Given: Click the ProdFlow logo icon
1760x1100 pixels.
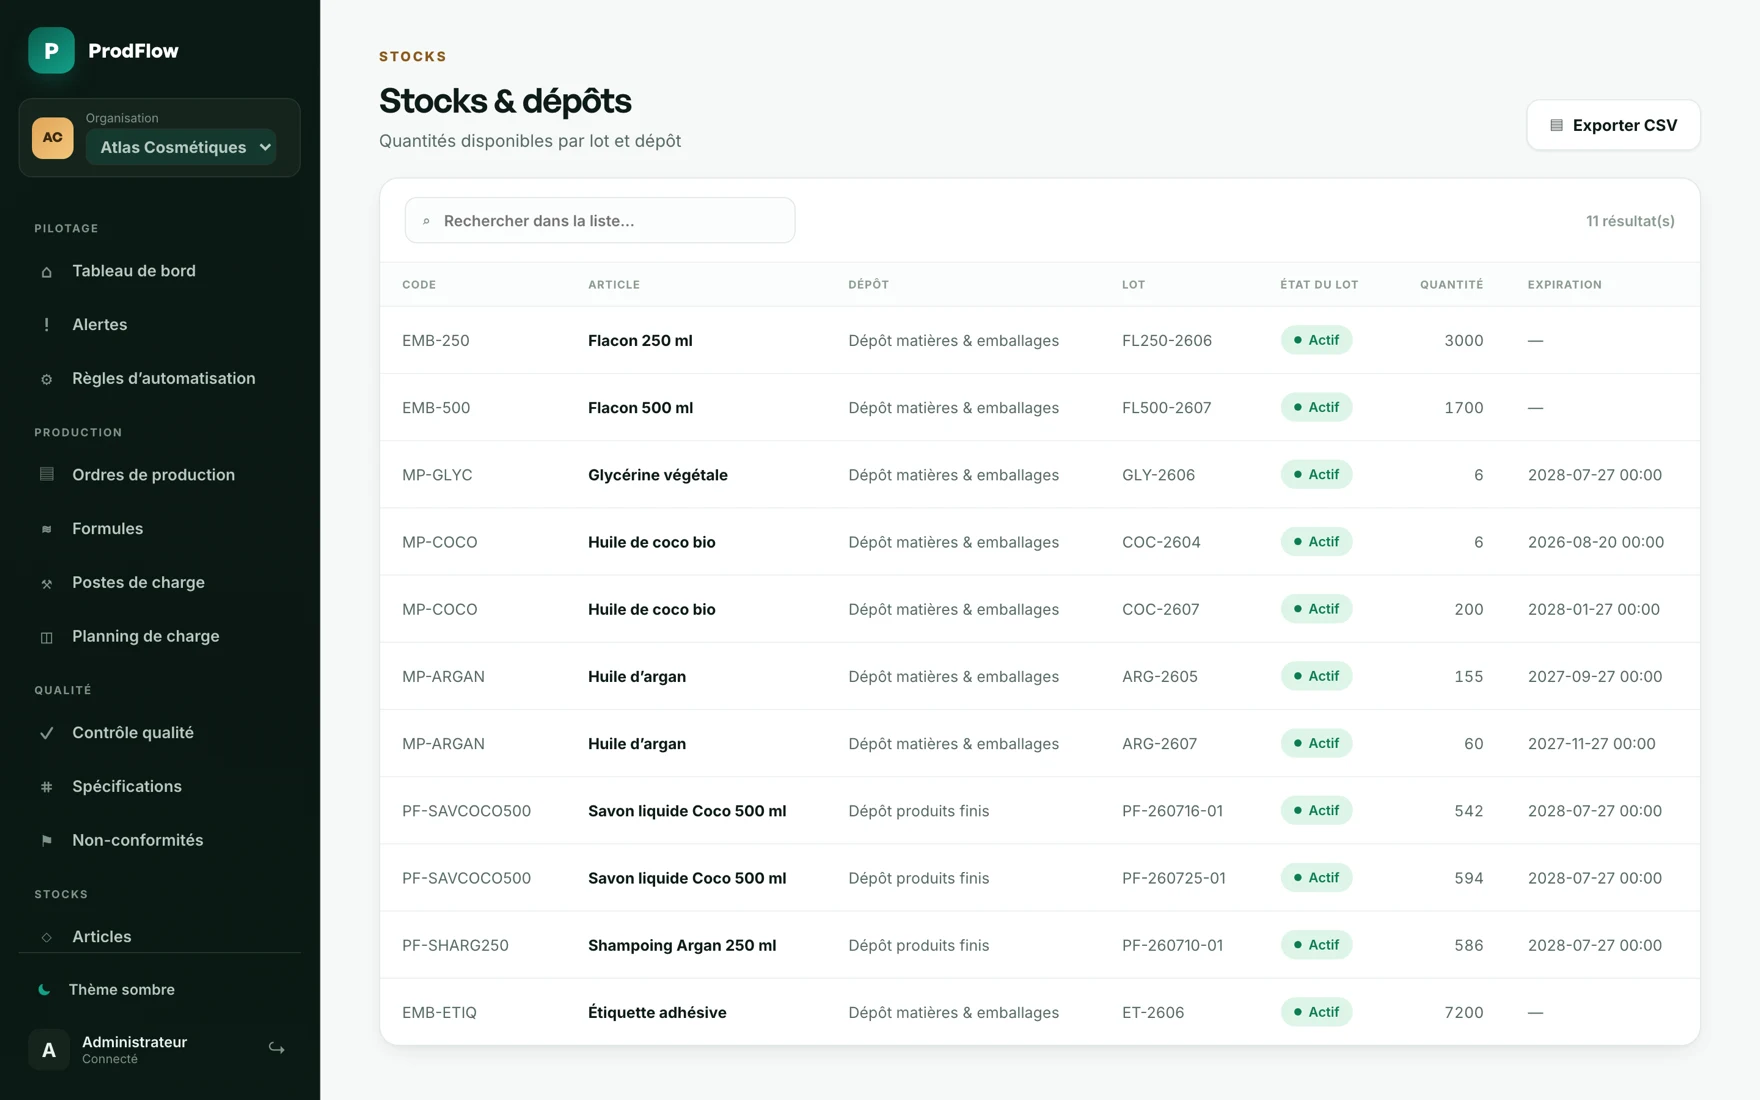Looking at the screenshot, I should (x=51, y=50).
